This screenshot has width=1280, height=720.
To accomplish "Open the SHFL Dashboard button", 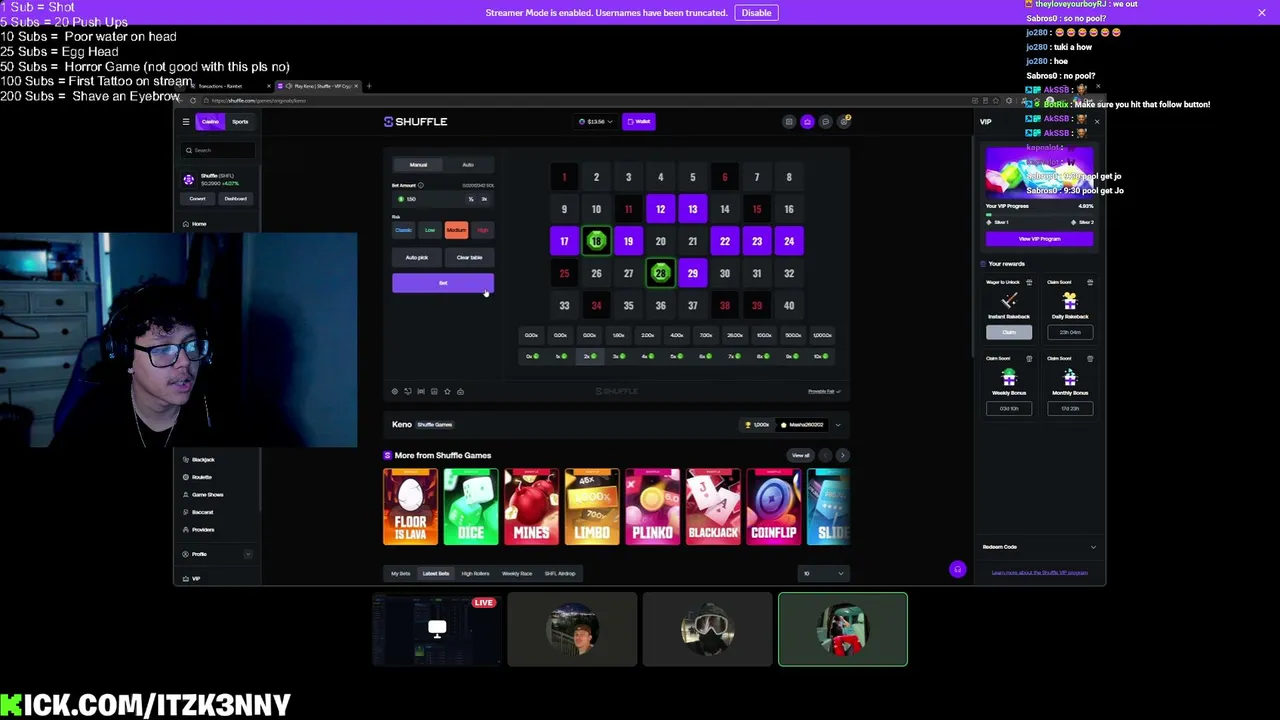I will [235, 199].
